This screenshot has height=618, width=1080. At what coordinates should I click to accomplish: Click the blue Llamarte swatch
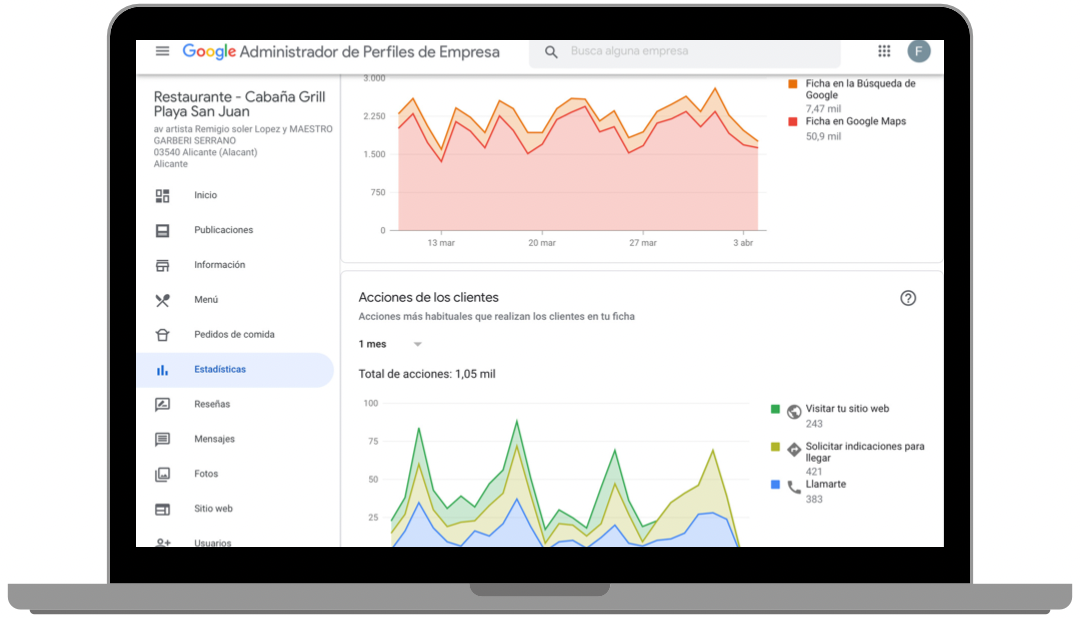tap(775, 485)
